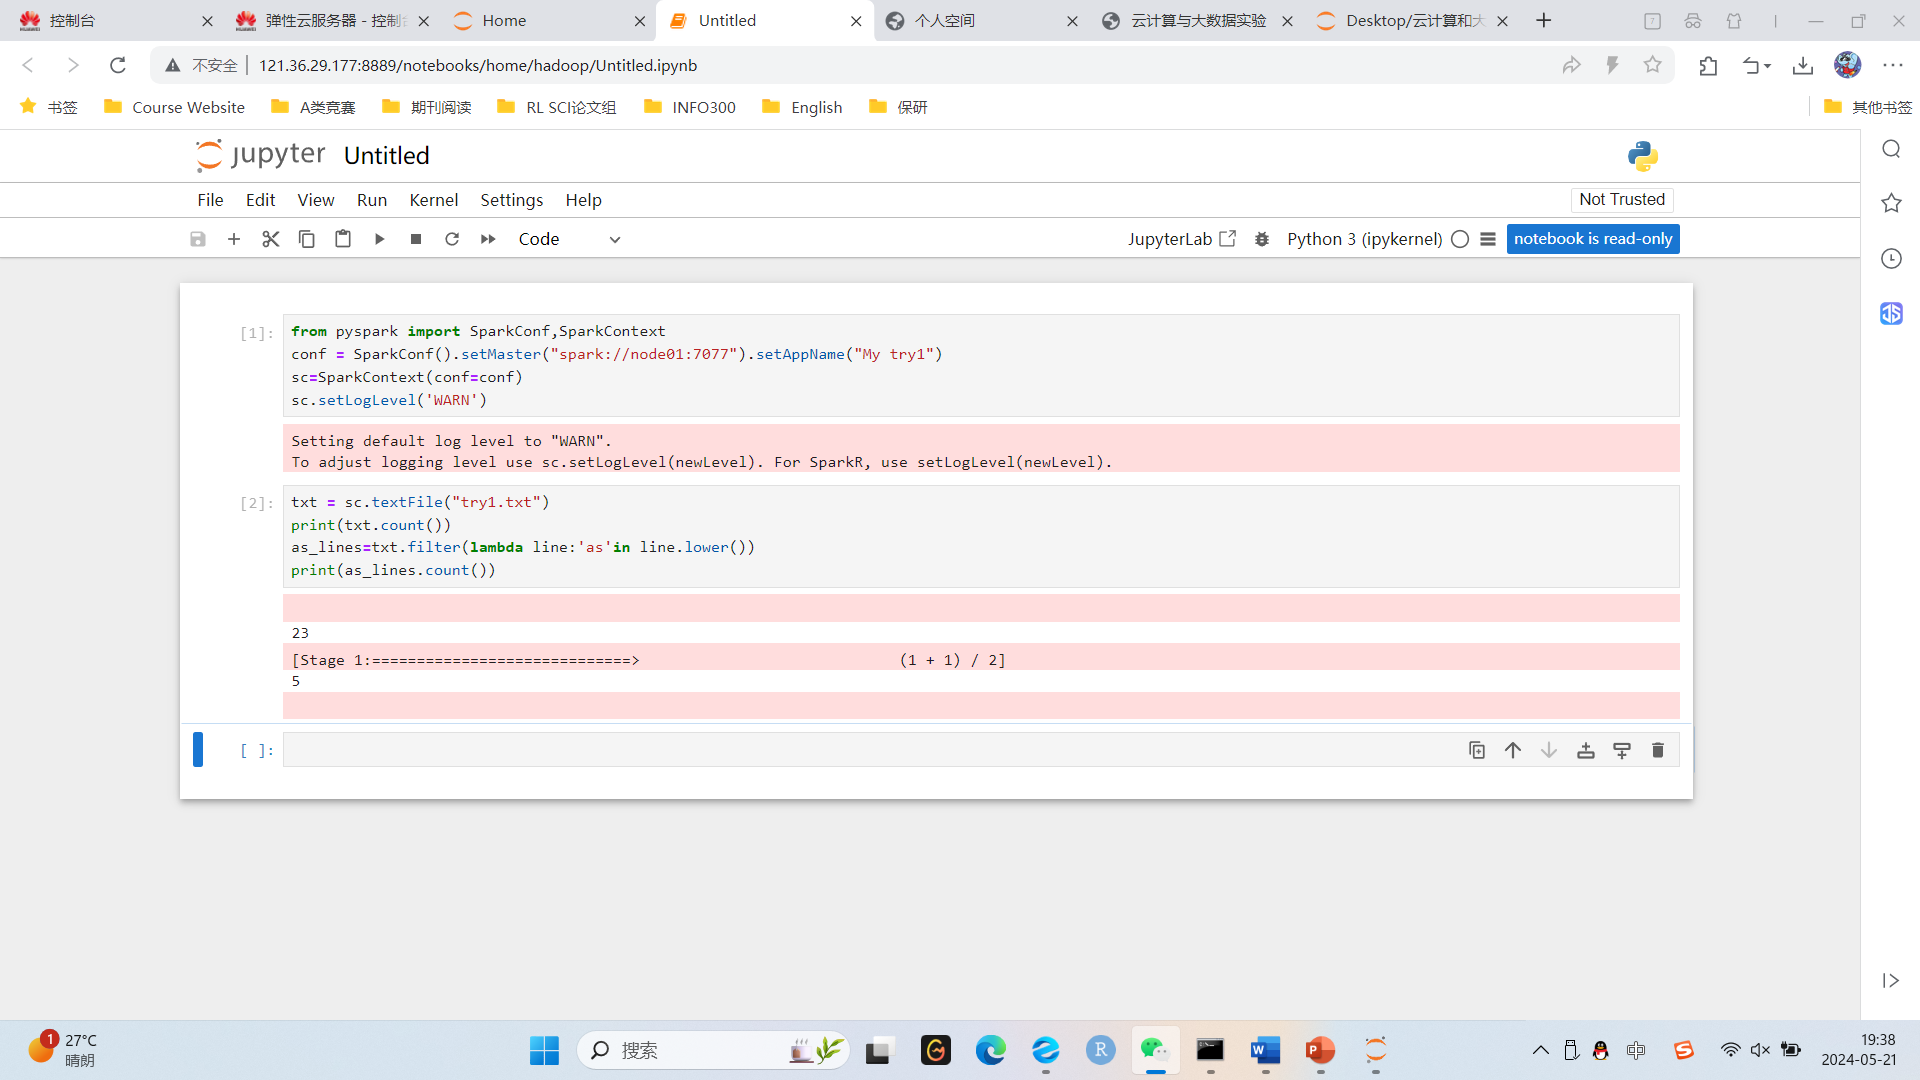
Task: Switch to the 个人空间 browser tab
Action: point(981,20)
